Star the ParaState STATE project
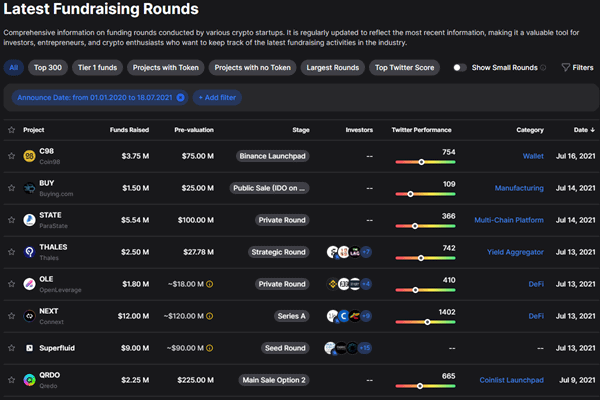Viewport: 600px width, 400px height. point(11,220)
